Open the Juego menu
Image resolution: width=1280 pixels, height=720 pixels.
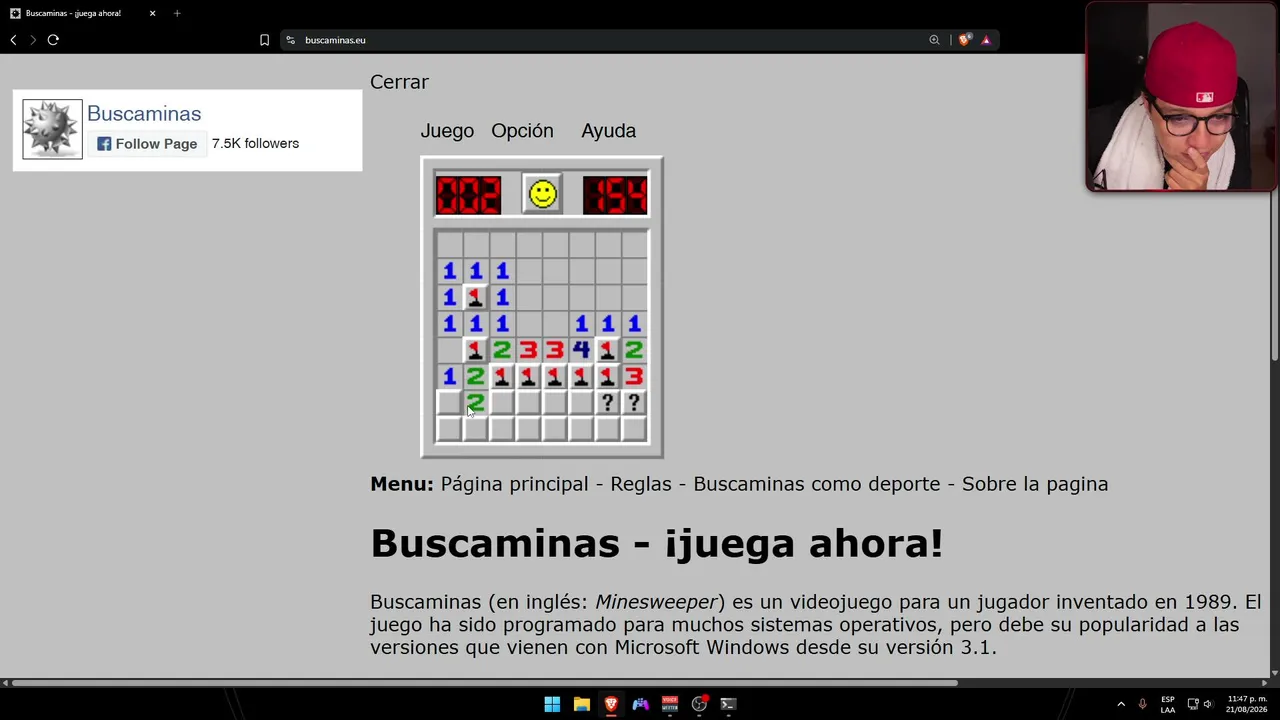447,131
